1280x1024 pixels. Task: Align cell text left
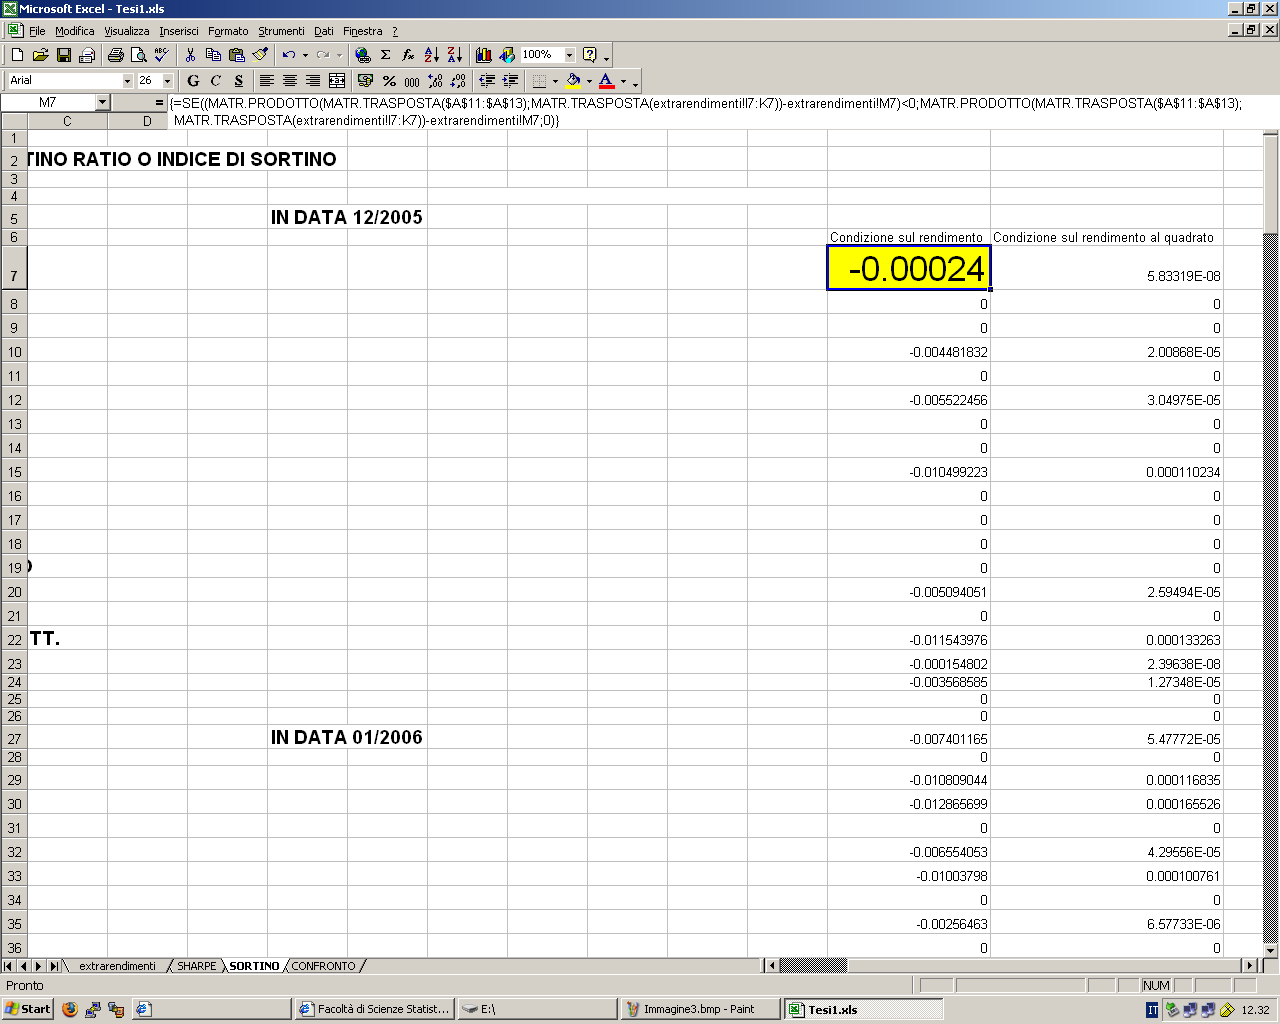point(267,81)
